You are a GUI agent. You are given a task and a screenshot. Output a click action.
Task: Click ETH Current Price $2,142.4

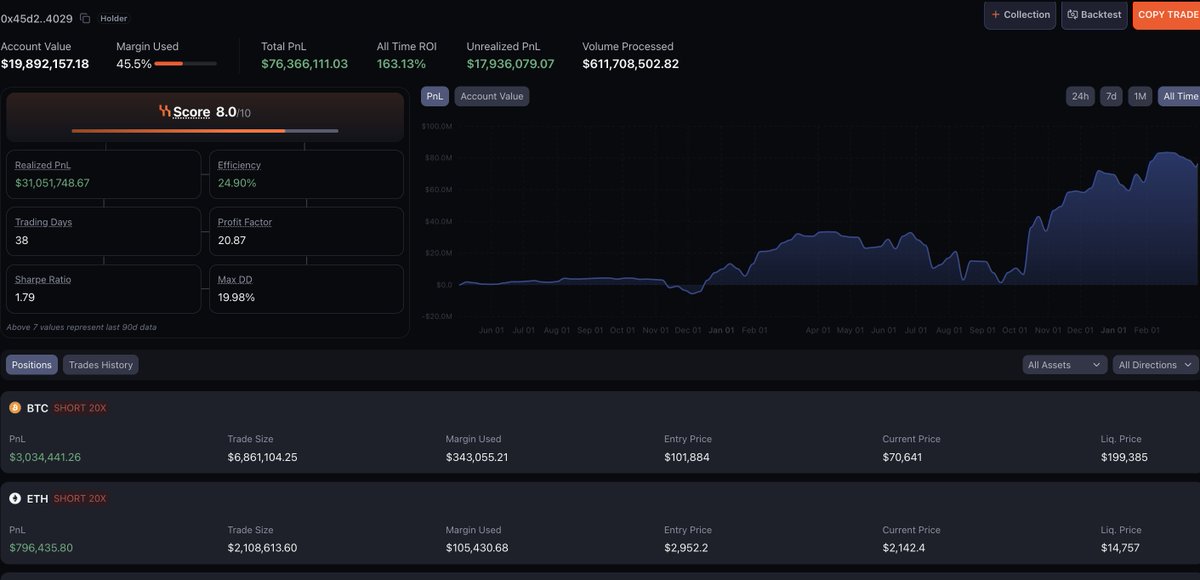coord(905,548)
